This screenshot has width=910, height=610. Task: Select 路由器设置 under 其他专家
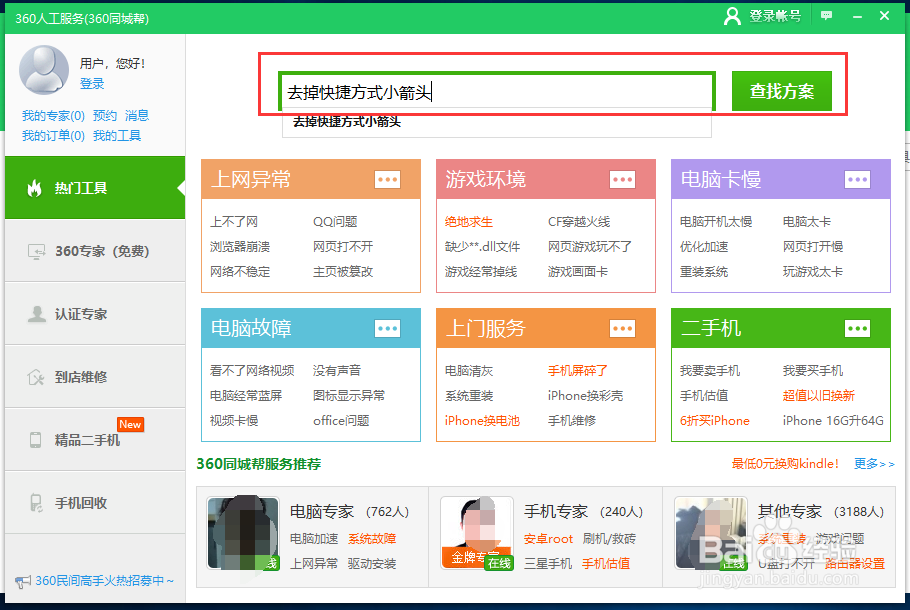[x=855, y=564]
